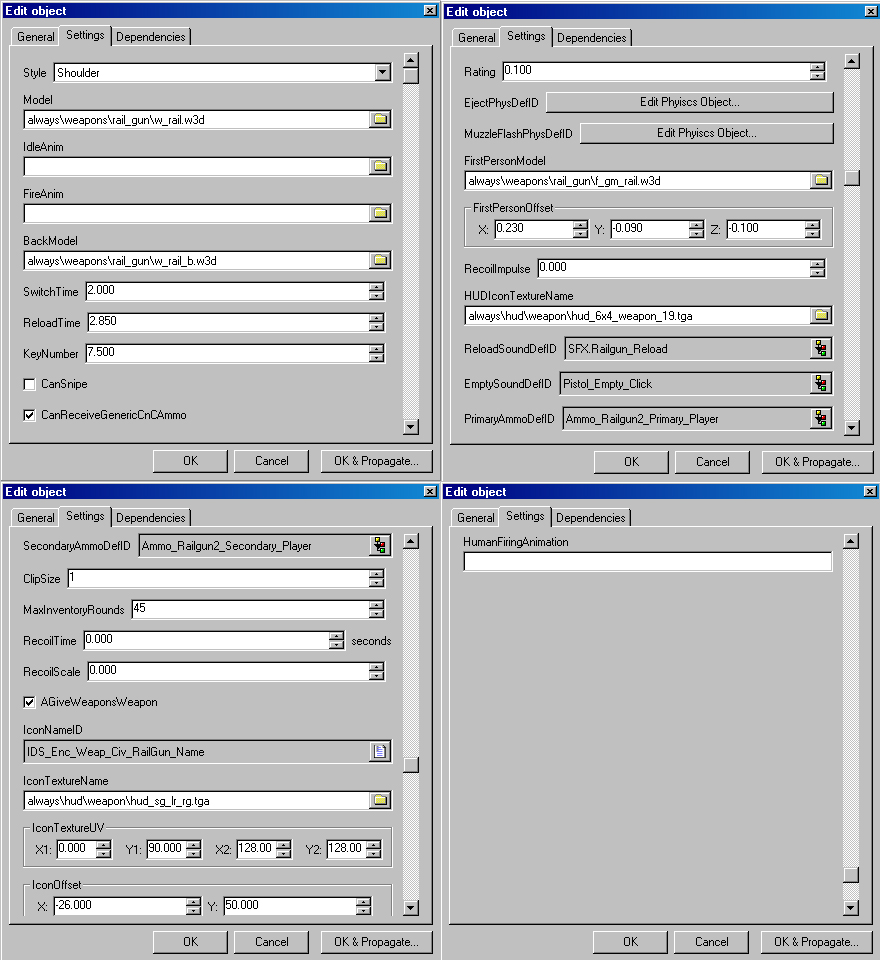Click the HumanFiringAnimation text field
880x960 pixels.
pyautogui.click(x=647, y=562)
